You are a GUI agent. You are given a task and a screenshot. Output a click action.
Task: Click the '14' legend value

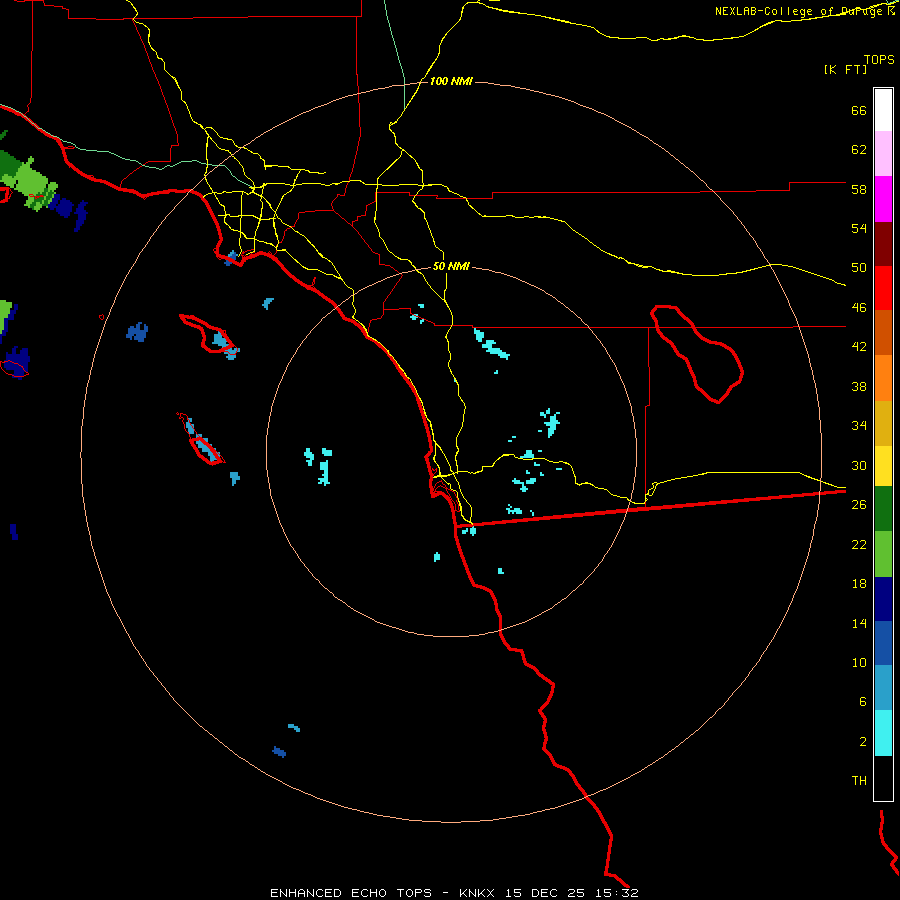pyautogui.click(x=859, y=623)
